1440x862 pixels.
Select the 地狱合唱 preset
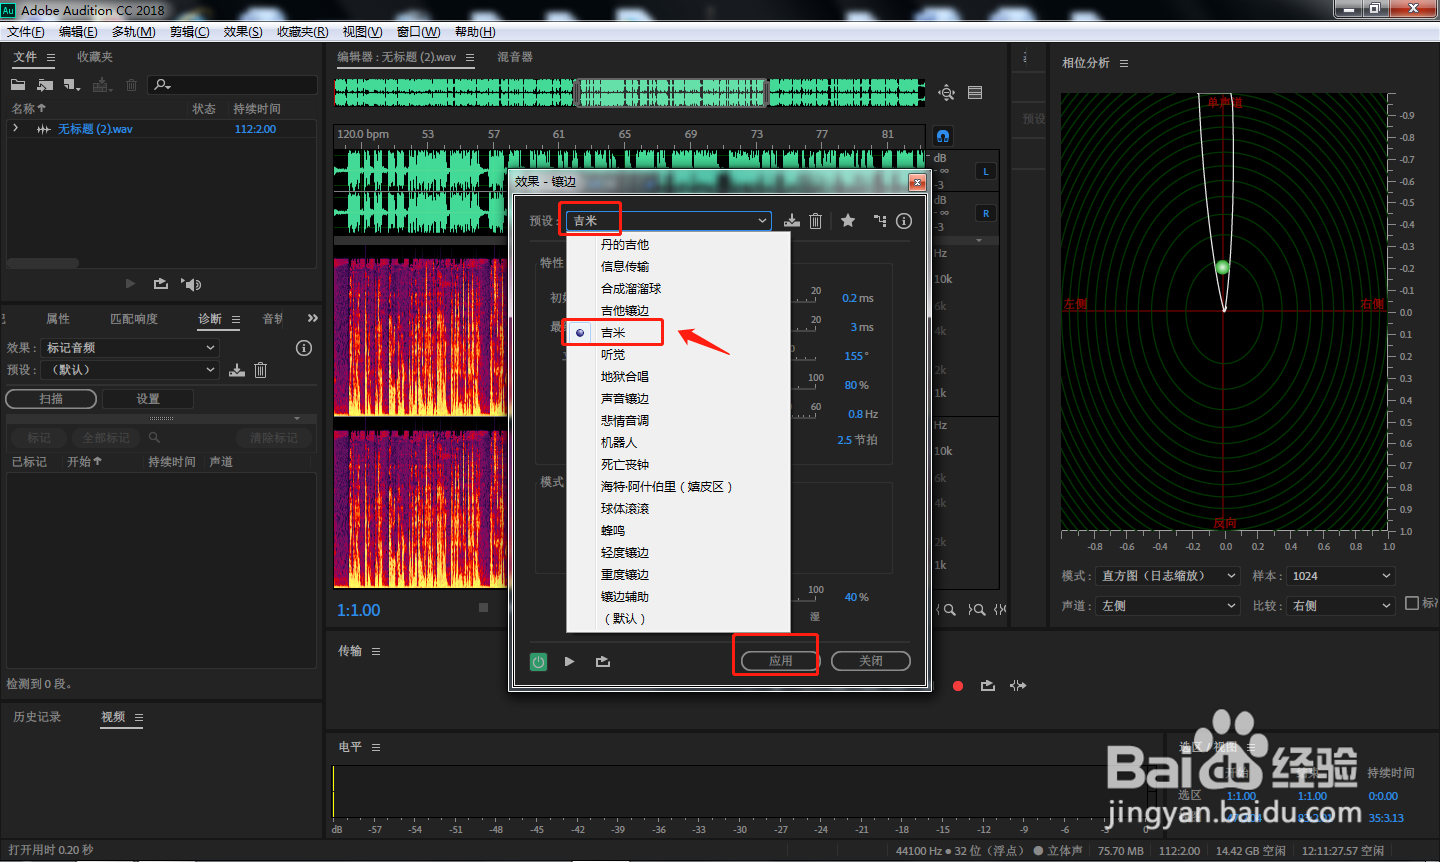point(678,377)
